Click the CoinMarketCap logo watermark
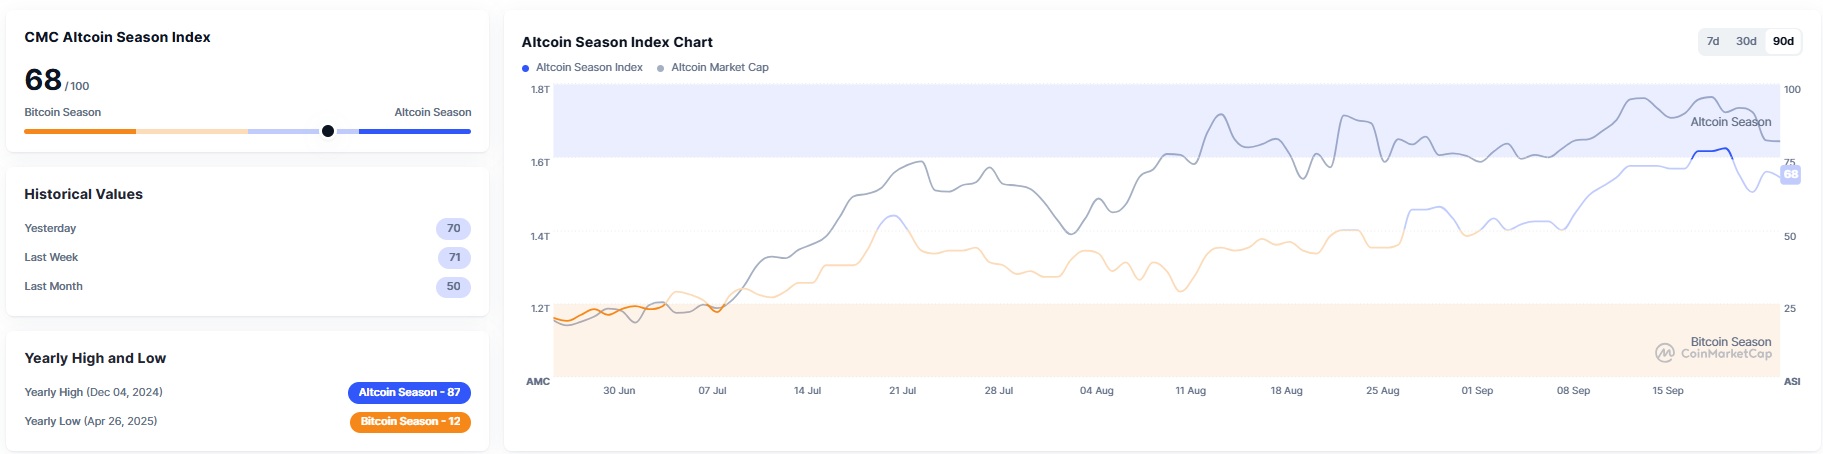 pos(1665,353)
